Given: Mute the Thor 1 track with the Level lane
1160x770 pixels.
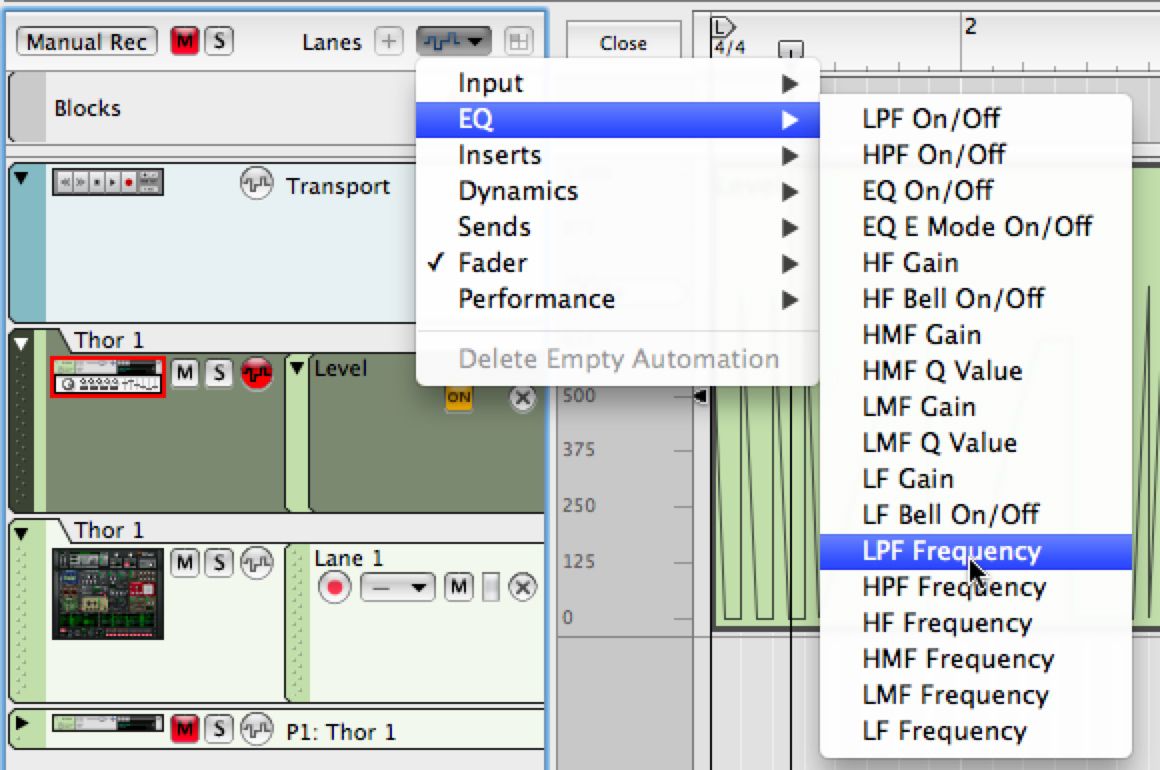Looking at the screenshot, I should tap(185, 373).
